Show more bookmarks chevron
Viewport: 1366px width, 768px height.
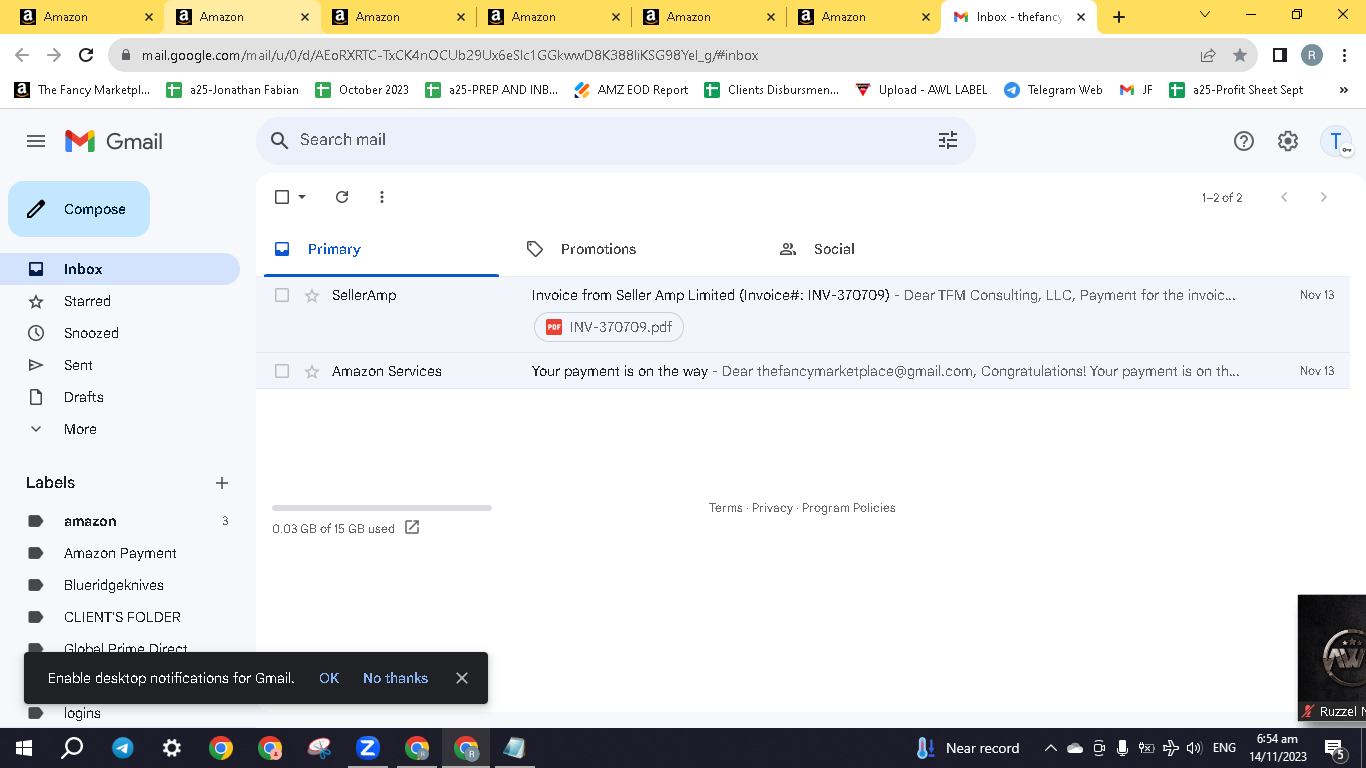(1344, 90)
